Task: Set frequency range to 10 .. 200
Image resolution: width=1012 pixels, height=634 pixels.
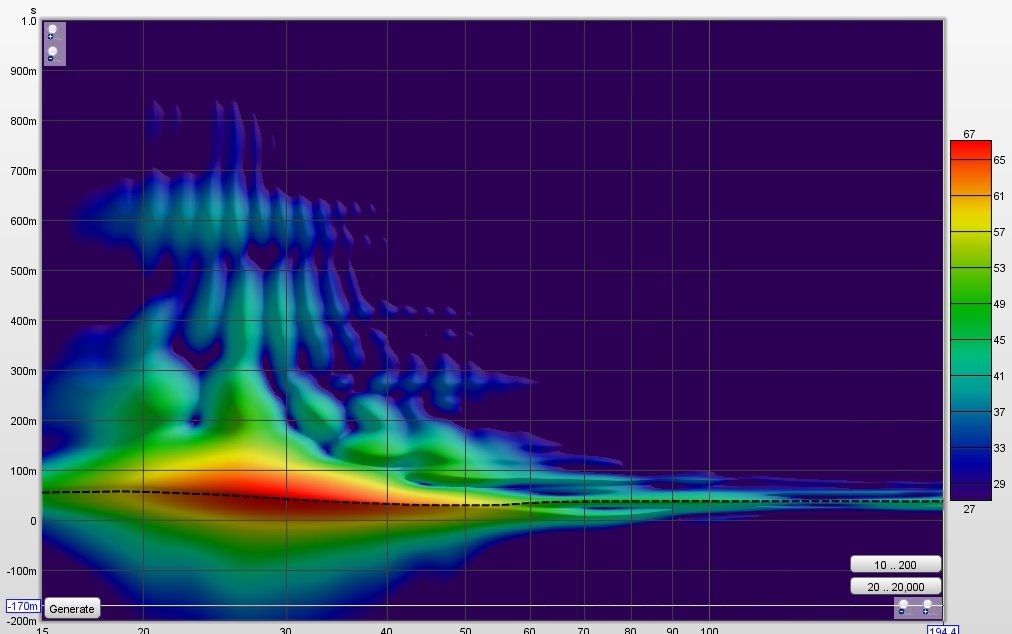Action: click(895, 565)
